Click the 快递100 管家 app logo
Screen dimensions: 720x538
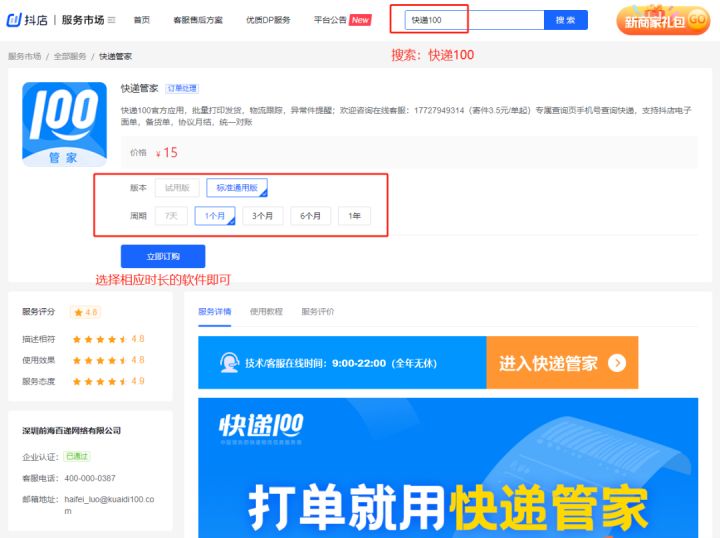(64, 124)
